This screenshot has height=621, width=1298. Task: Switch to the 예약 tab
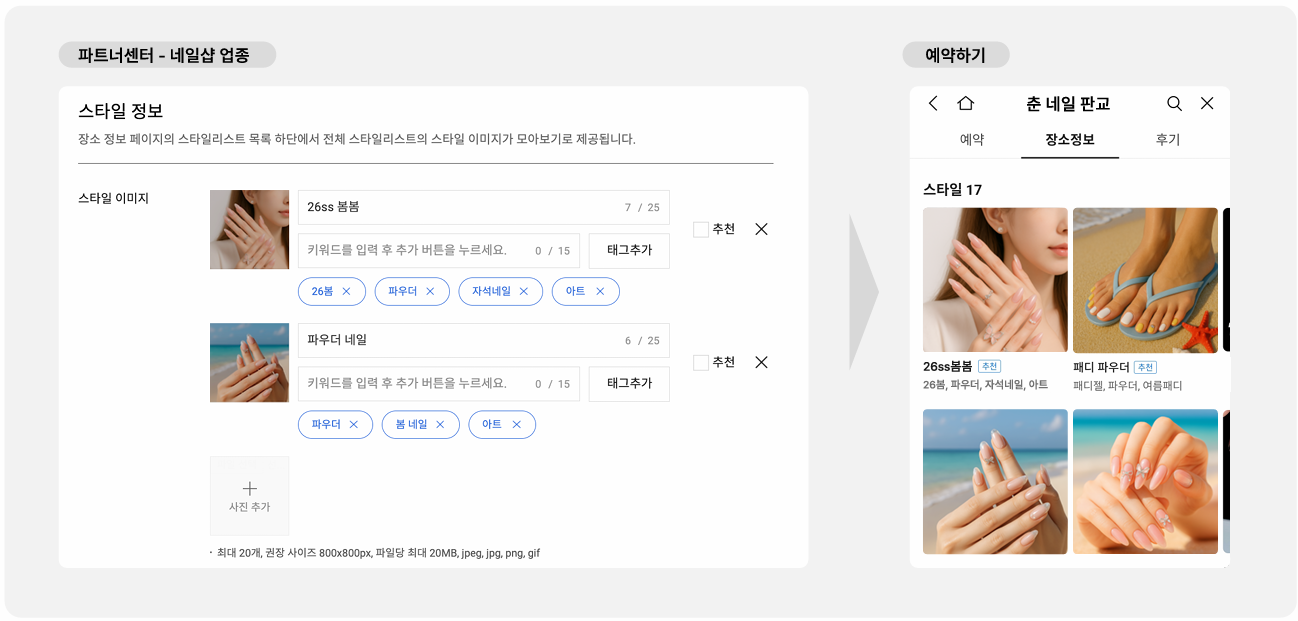pos(971,140)
